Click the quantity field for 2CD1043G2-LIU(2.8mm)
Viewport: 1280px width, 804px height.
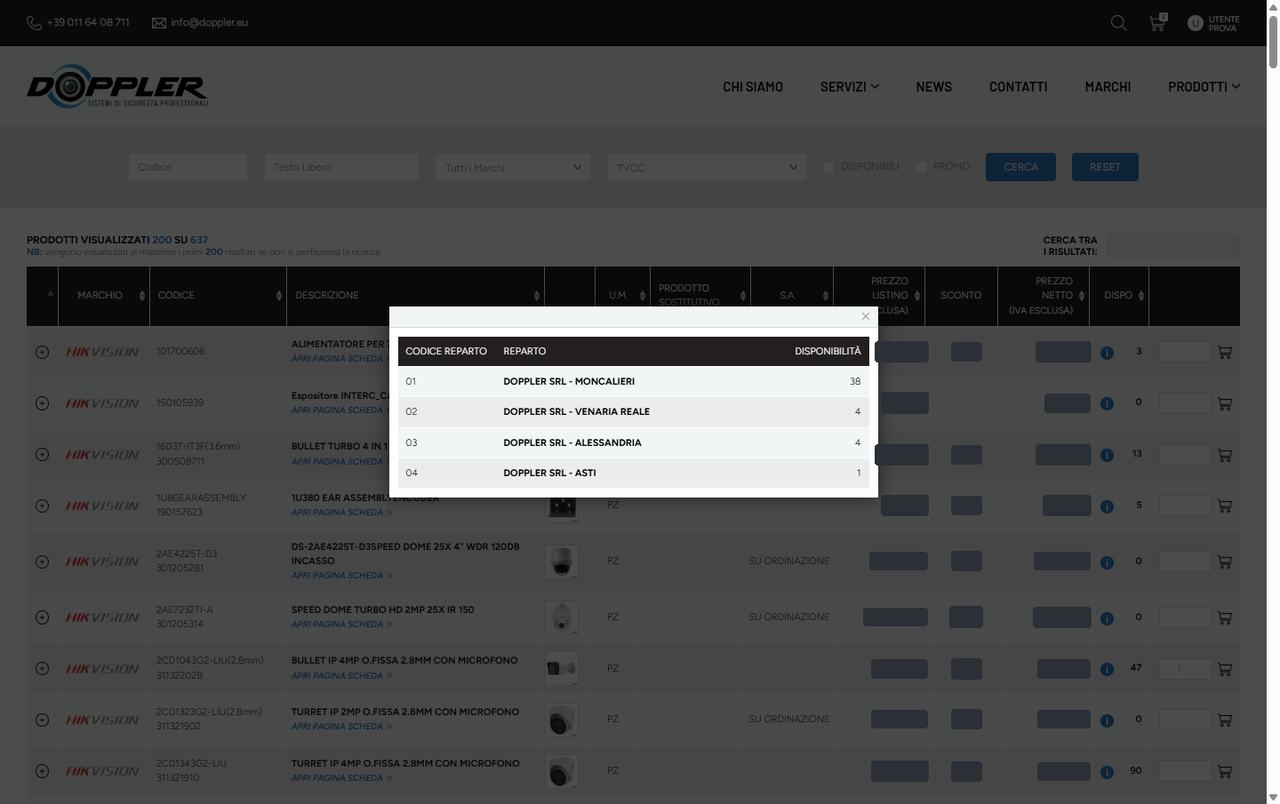1185,669
